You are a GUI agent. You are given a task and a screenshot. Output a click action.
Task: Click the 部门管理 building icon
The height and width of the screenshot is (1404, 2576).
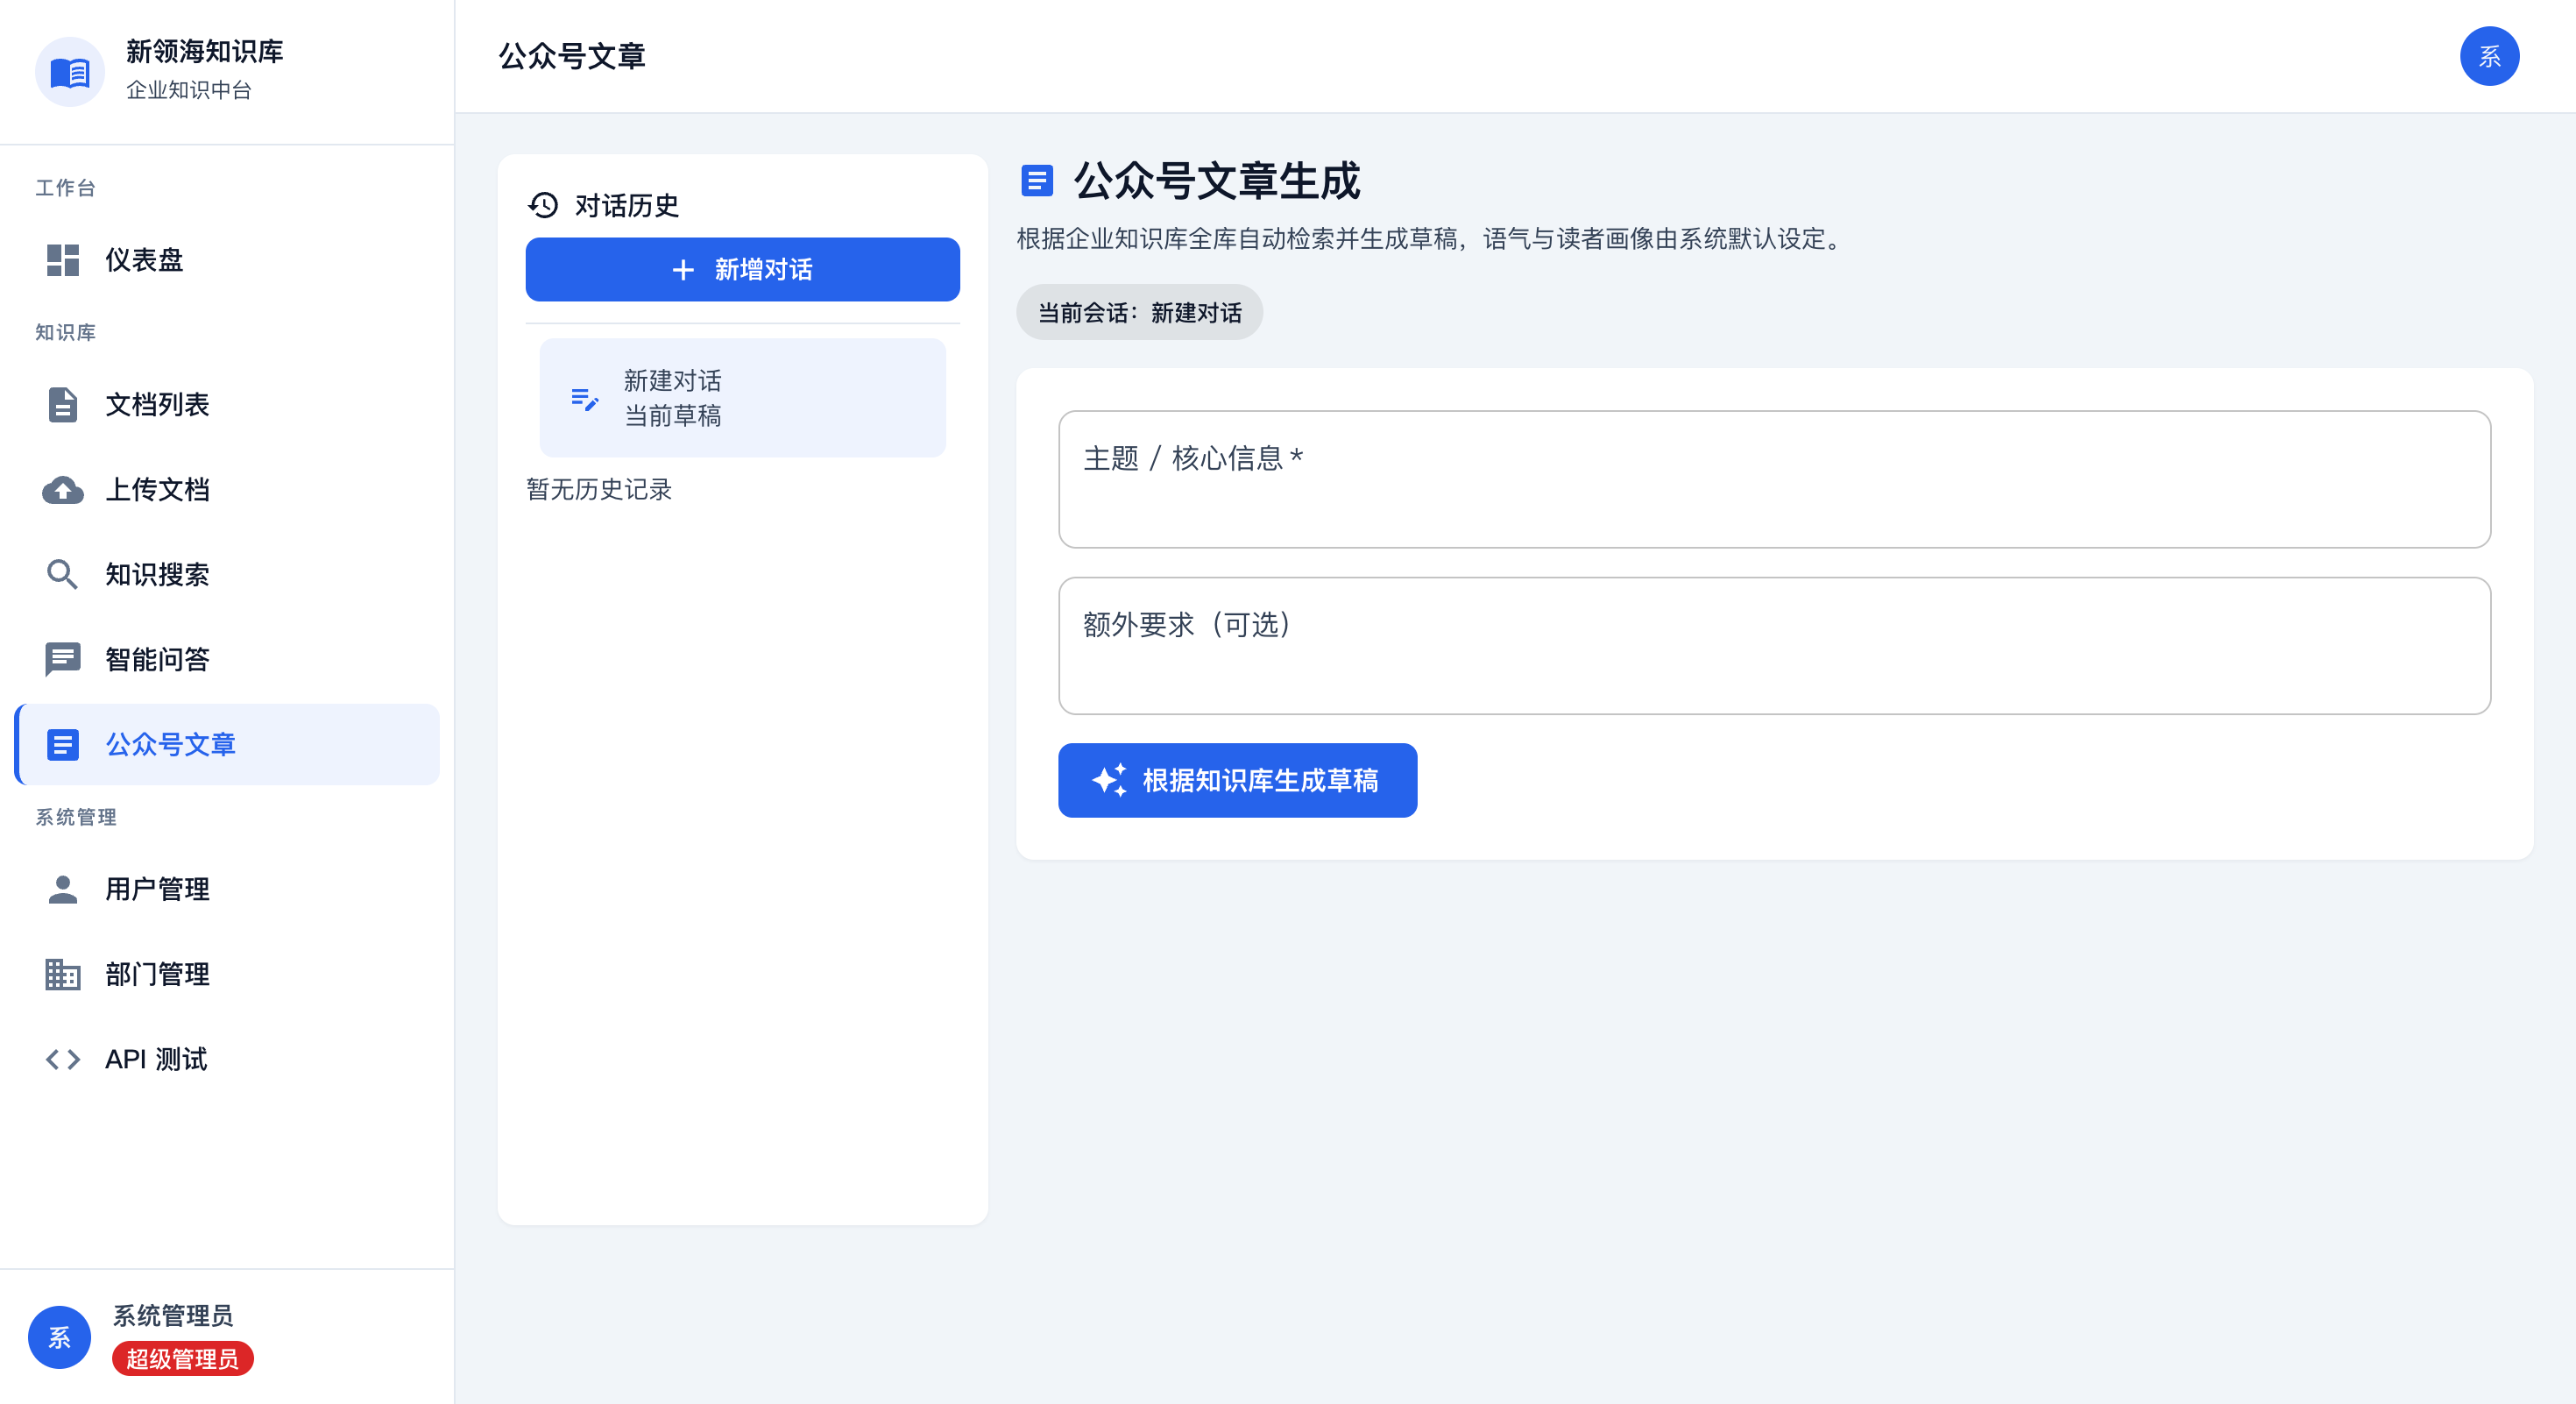pyautogui.click(x=63, y=975)
